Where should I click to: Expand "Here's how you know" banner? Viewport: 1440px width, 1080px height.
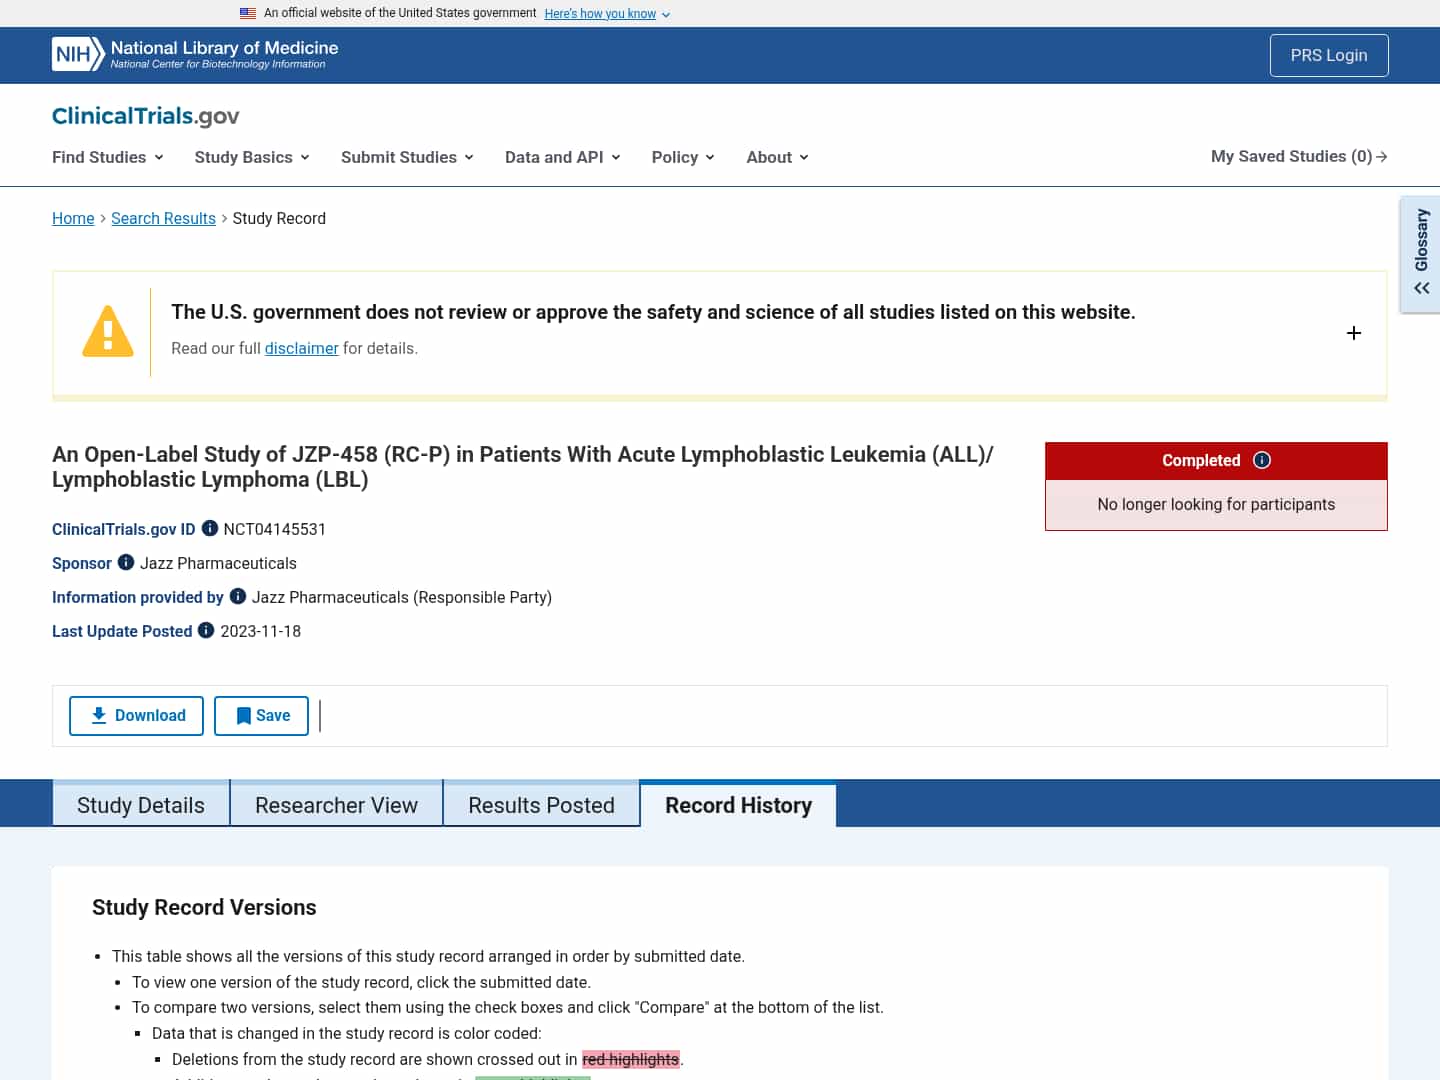coord(607,14)
